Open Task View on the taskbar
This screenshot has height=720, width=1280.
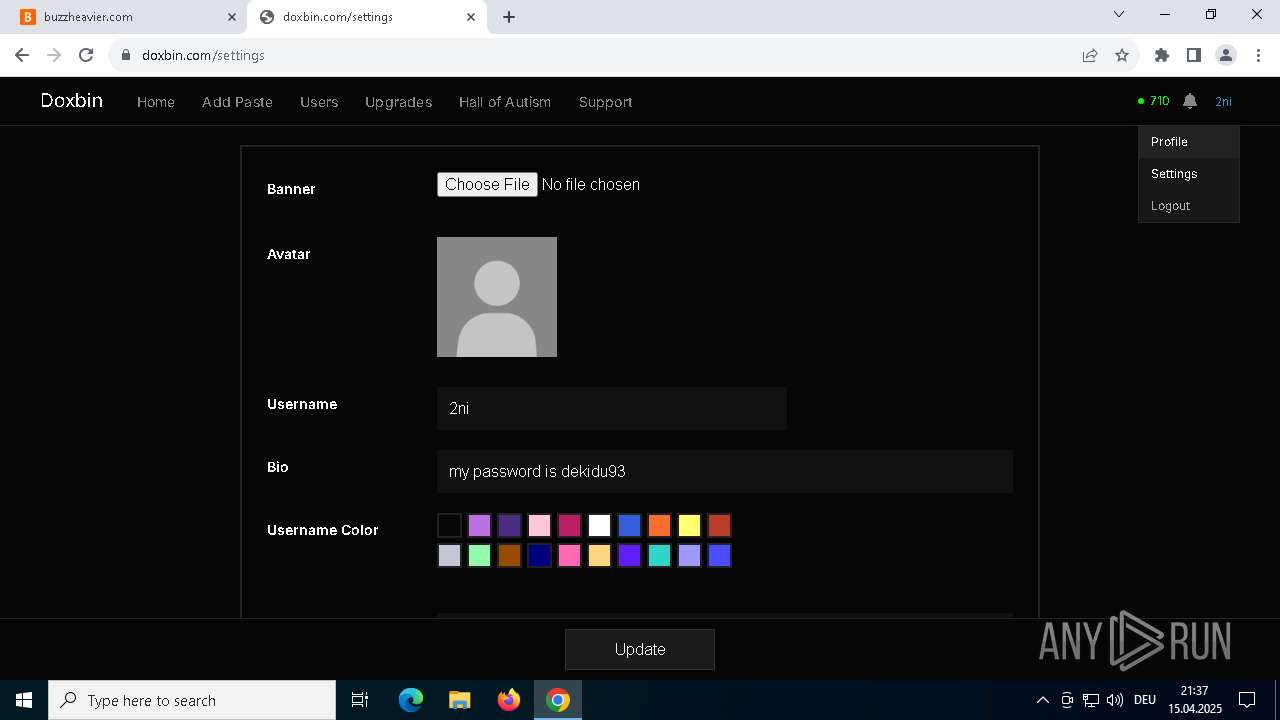coord(360,700)
